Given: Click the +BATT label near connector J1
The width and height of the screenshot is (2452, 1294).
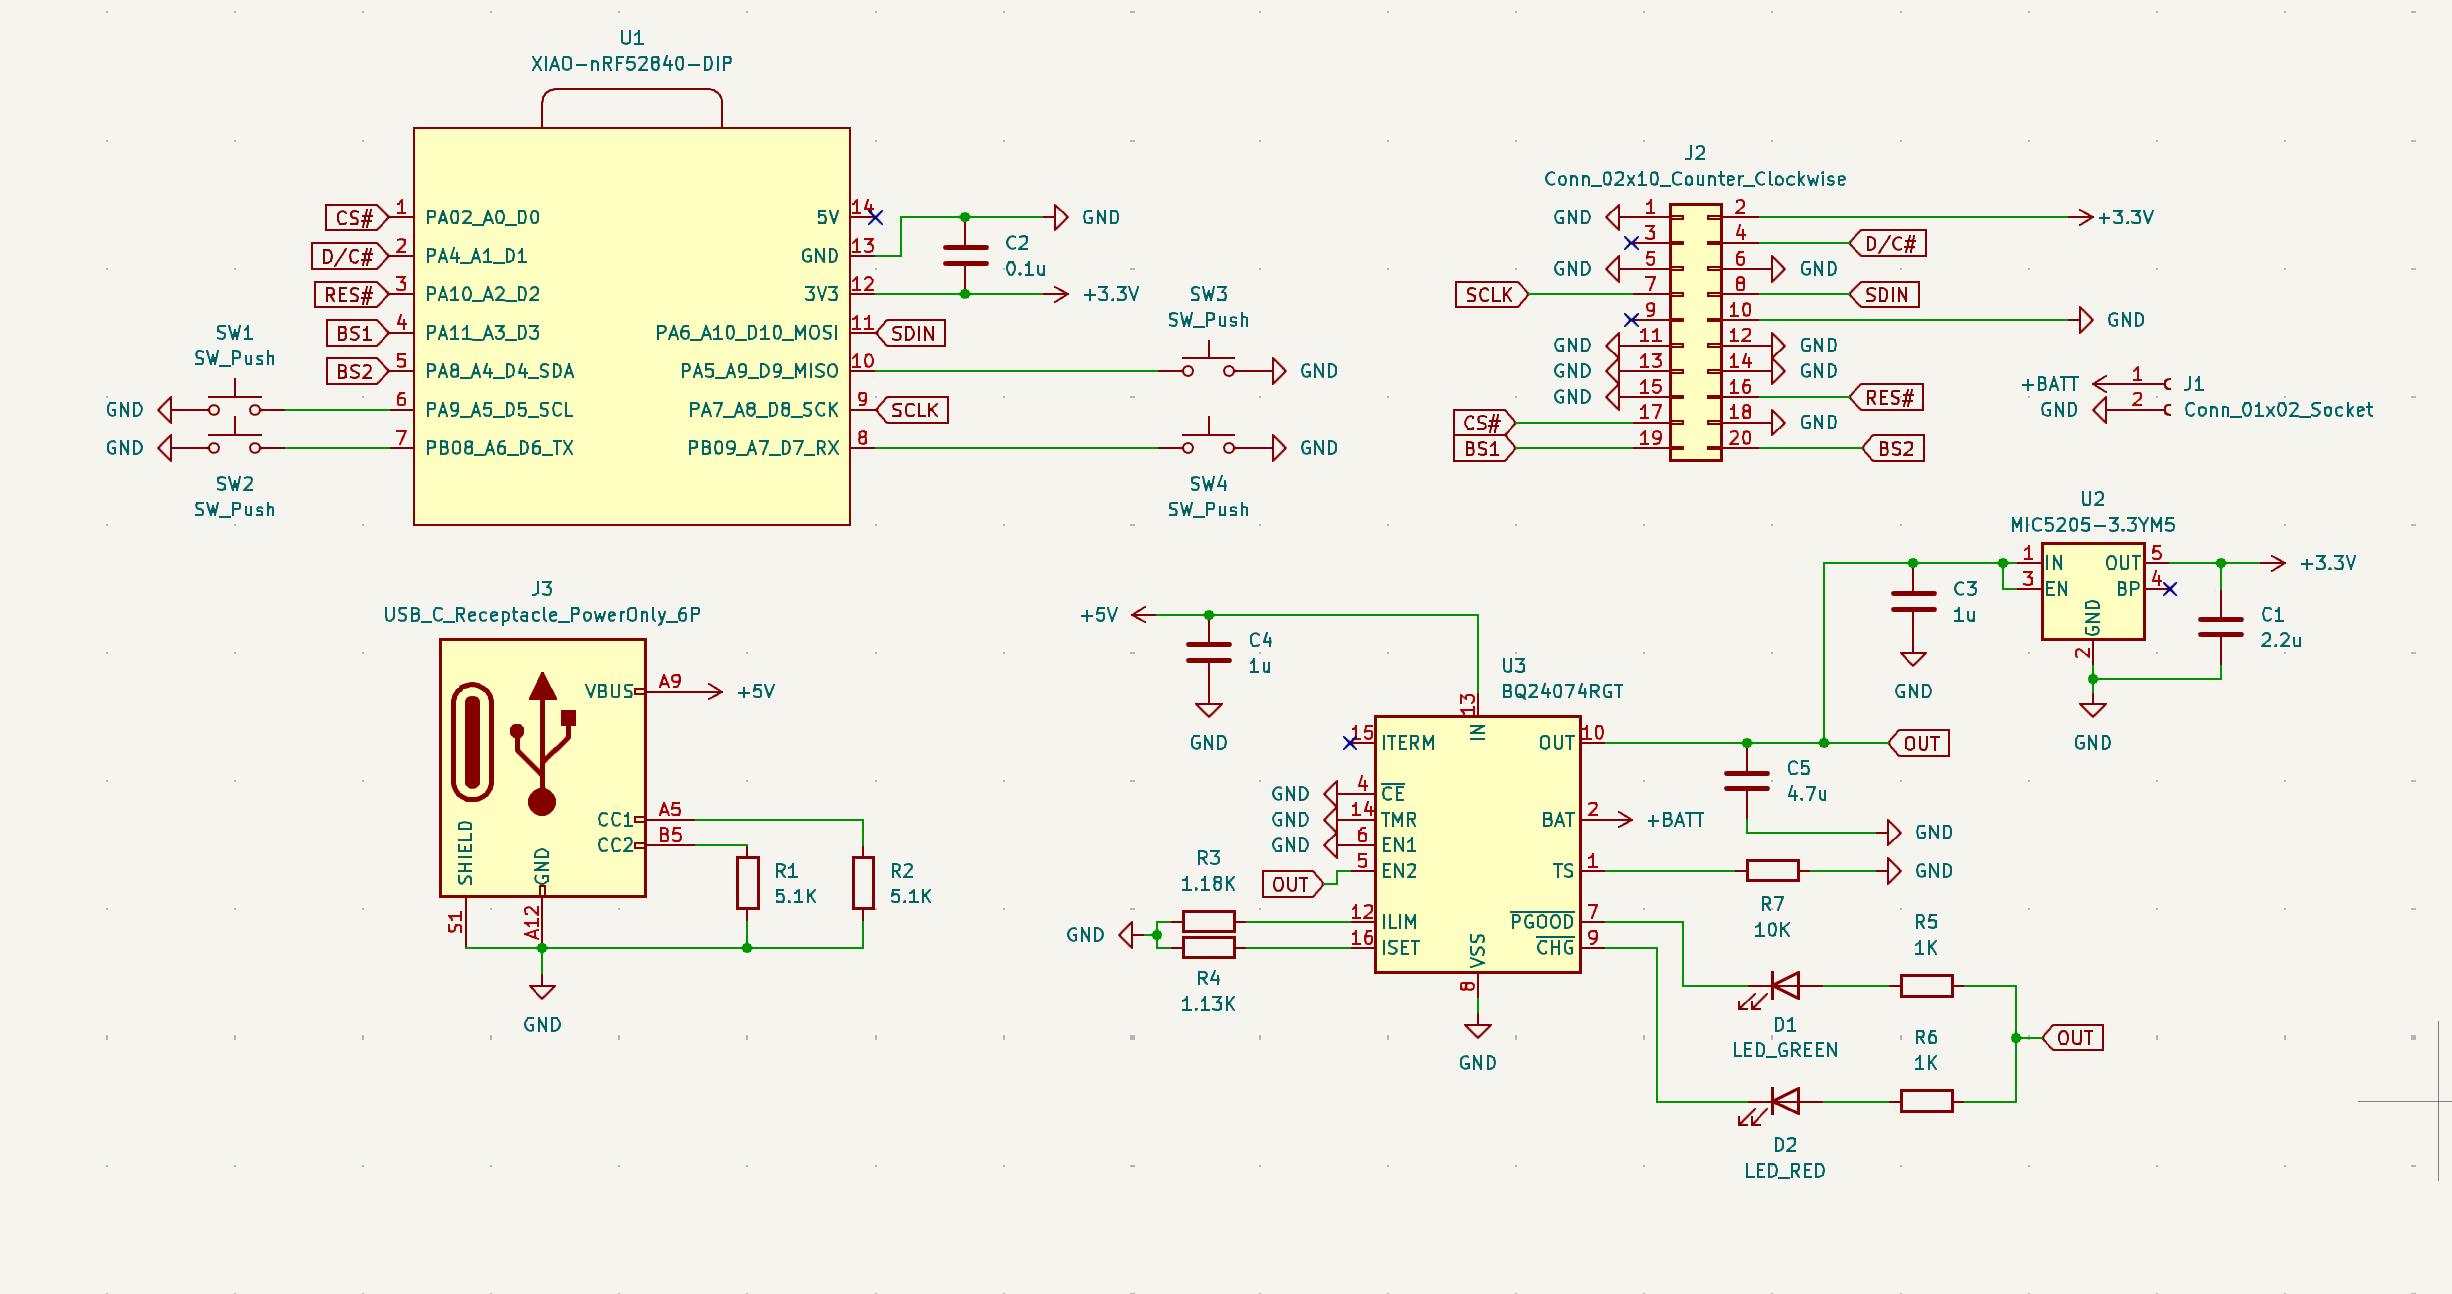Looking at the screenshot, I should (x=2051, y=382).
